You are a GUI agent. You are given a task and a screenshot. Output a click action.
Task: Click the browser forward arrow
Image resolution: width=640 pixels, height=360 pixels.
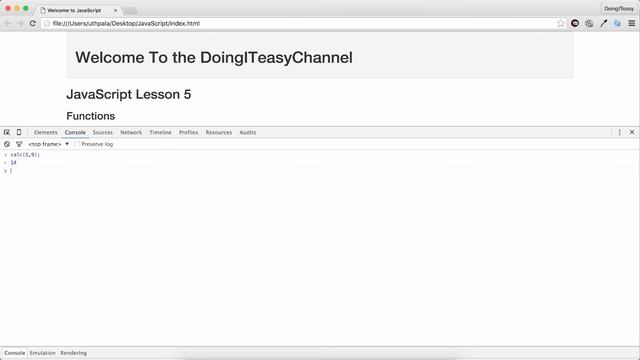coord(20,23)
